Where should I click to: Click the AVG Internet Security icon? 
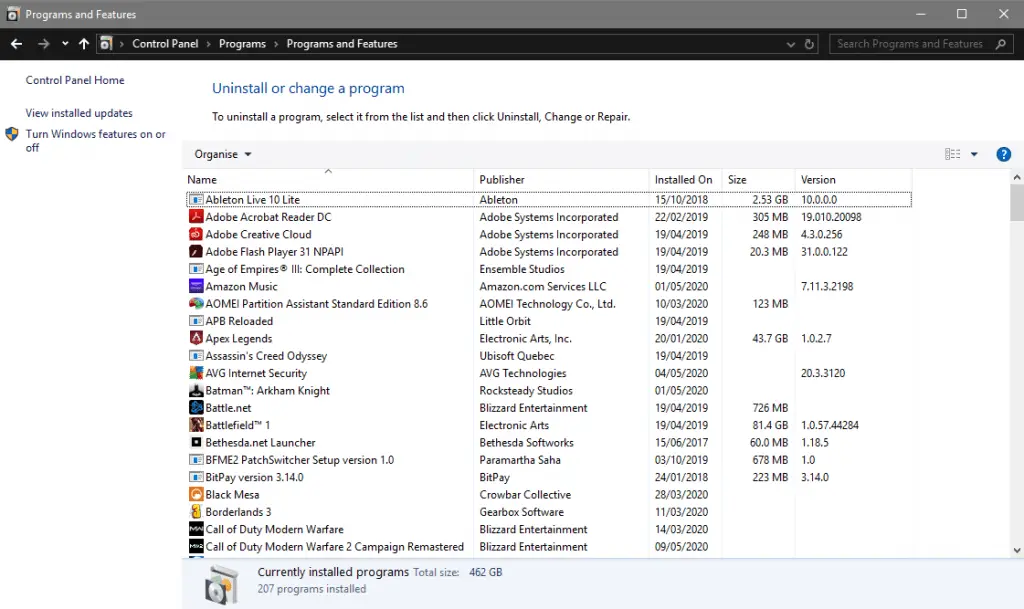196,373
